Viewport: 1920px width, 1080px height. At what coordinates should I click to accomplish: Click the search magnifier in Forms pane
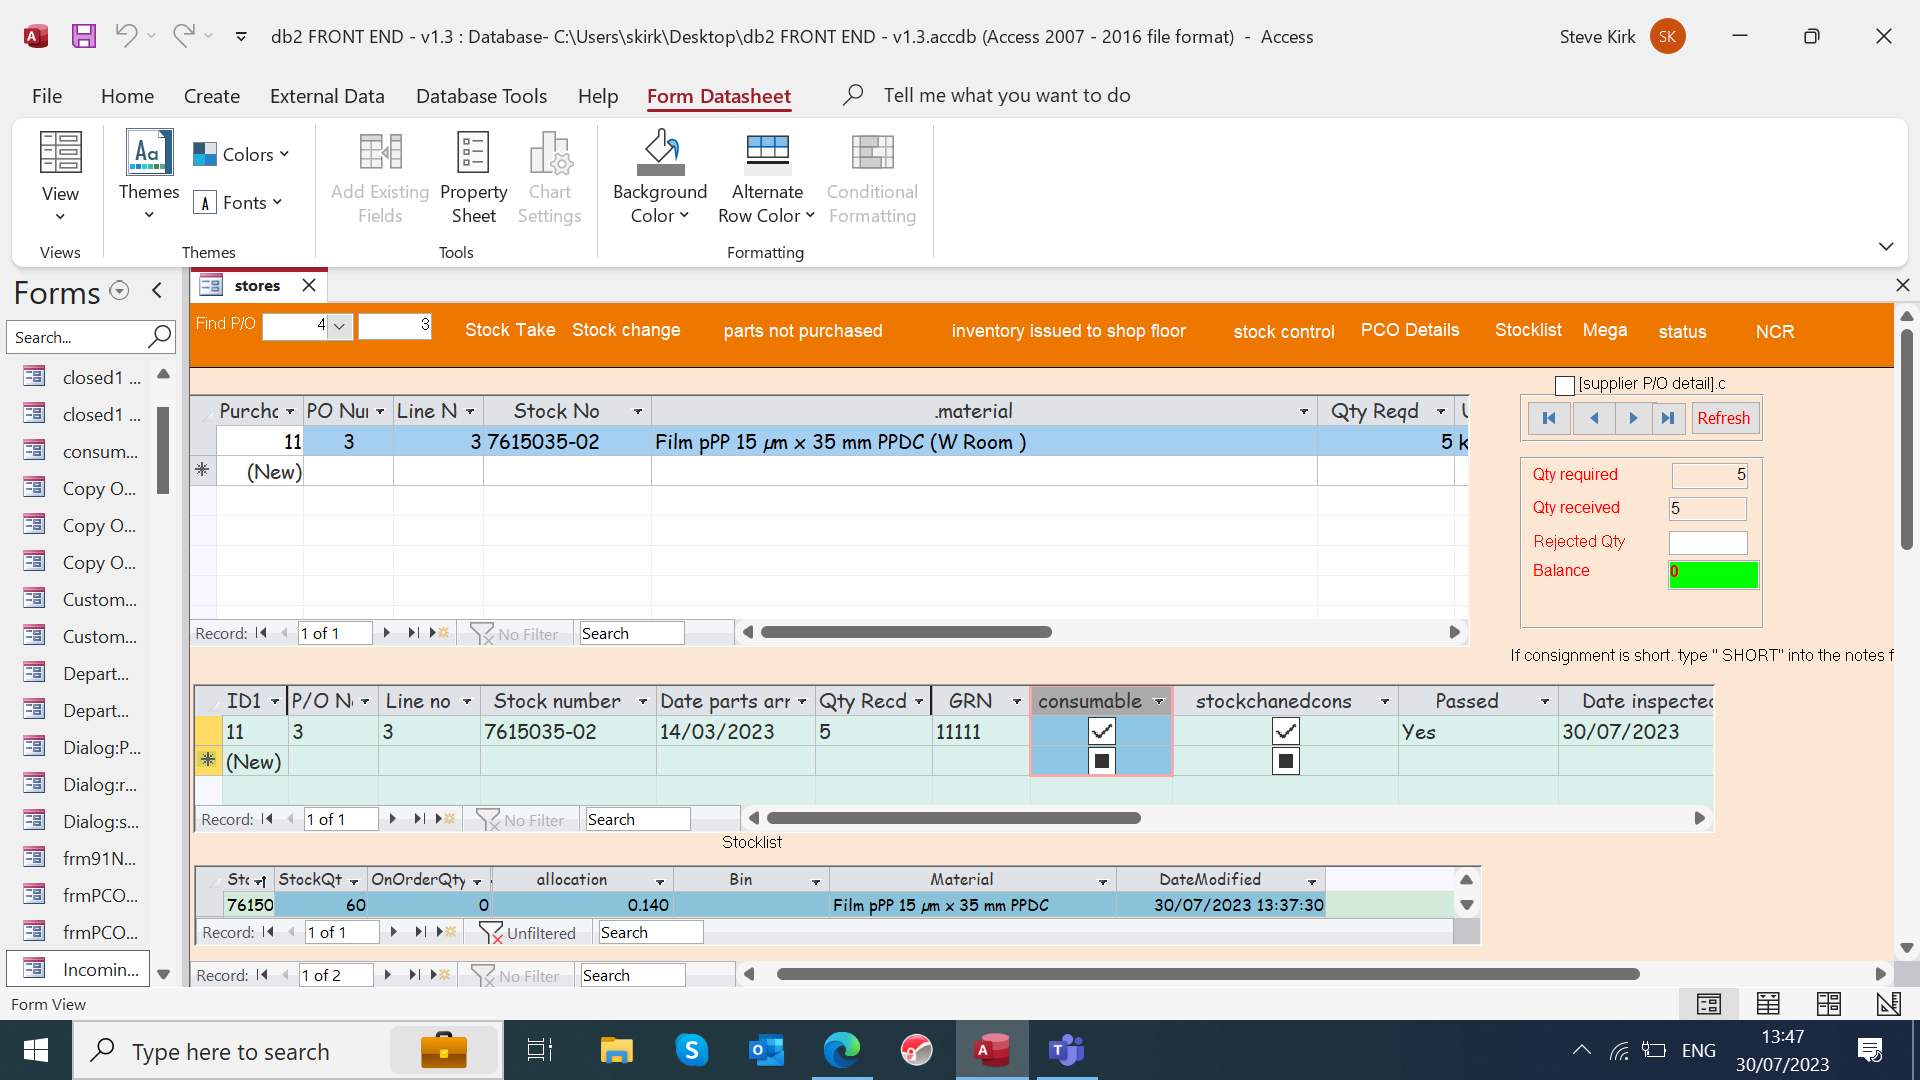pos(159,337)
